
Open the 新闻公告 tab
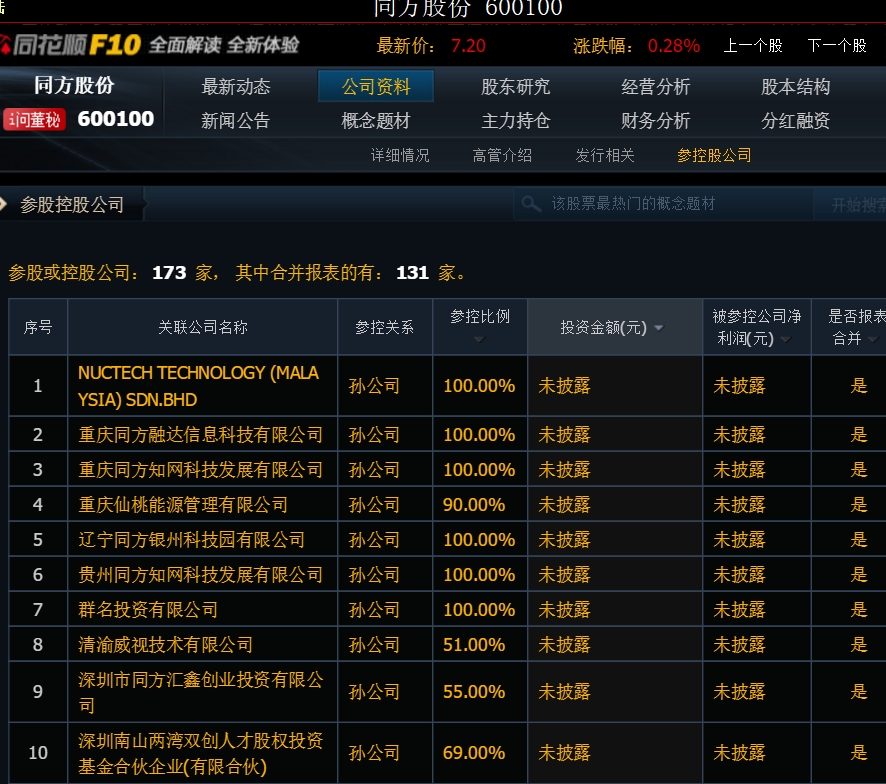tap(236, 120)
